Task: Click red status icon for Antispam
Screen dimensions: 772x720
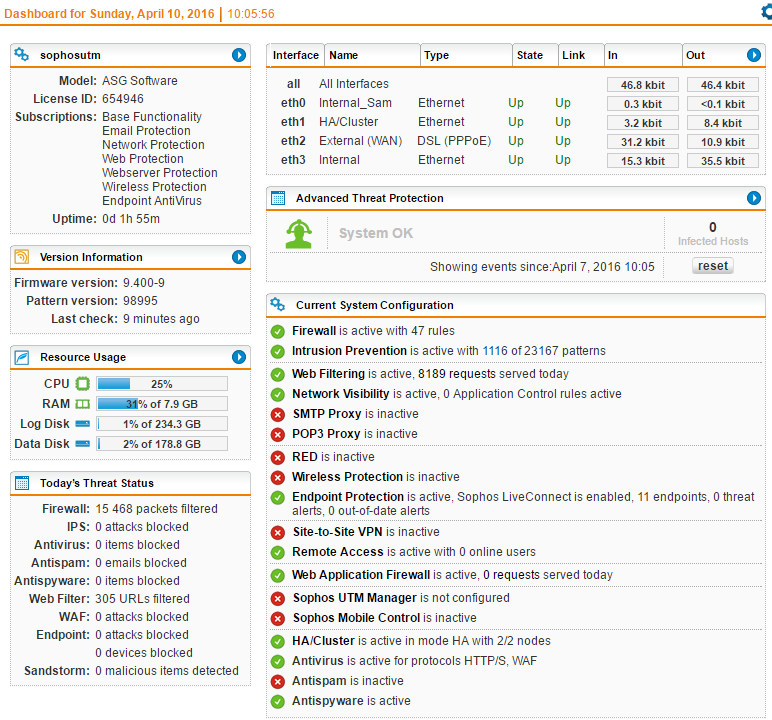Action: click(x=278, y=681)
